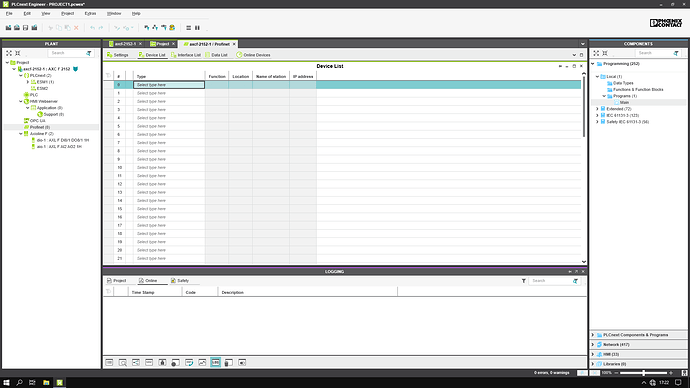Click the red Delete X toolbar icon
Viewport: 690px width, 388px height.
[76, 28]
